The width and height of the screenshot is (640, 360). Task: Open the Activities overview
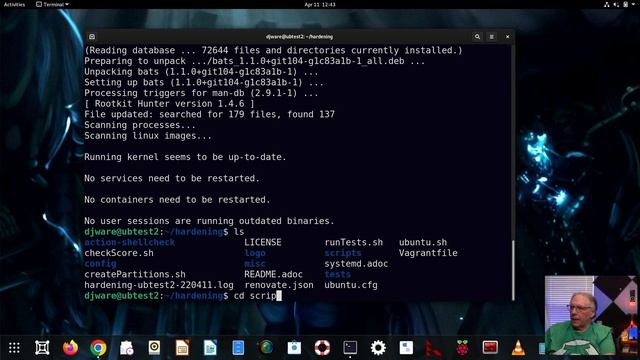coord(14,4)
